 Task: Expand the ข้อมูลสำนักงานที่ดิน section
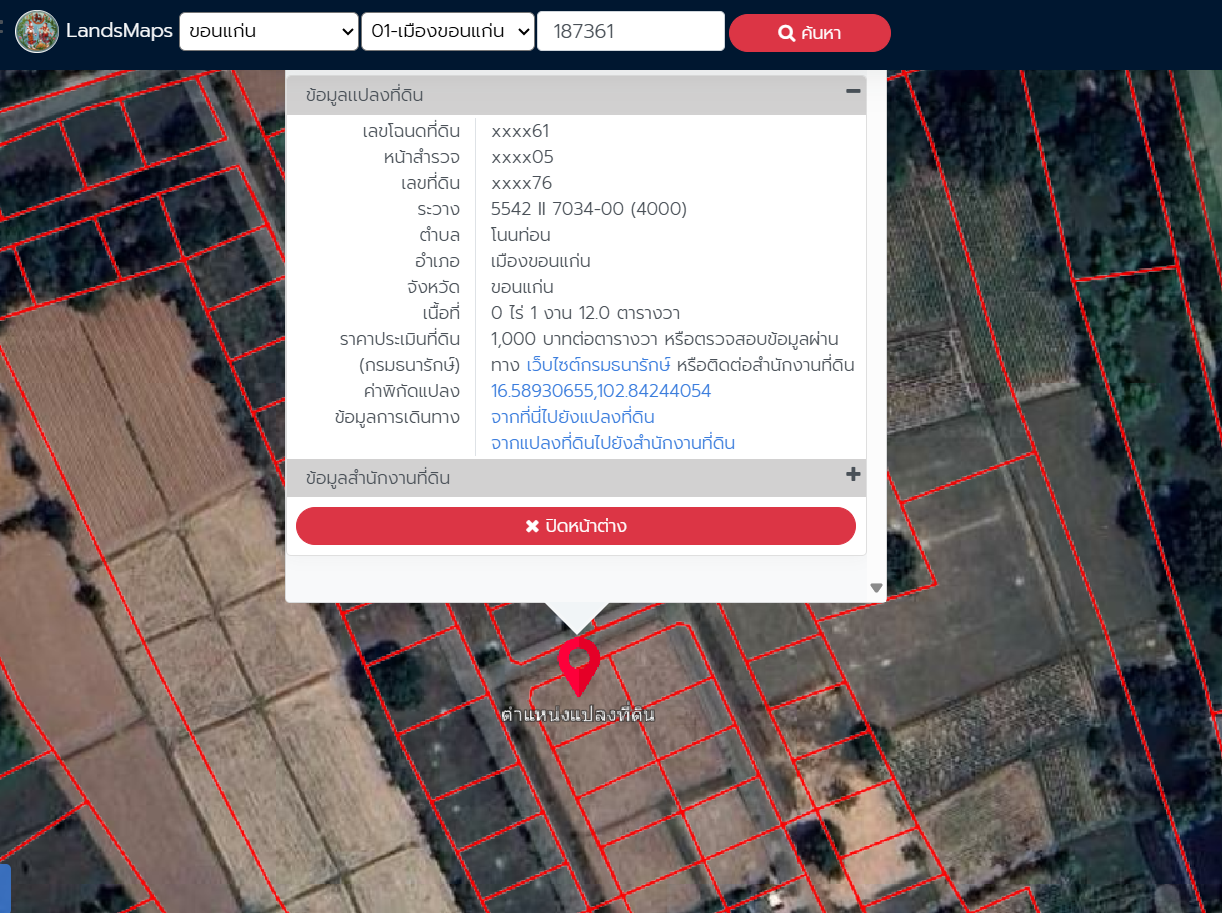(x=378, y=478)
